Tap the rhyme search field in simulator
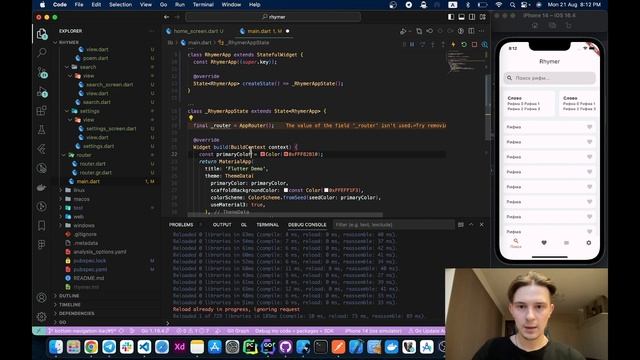 549,78
